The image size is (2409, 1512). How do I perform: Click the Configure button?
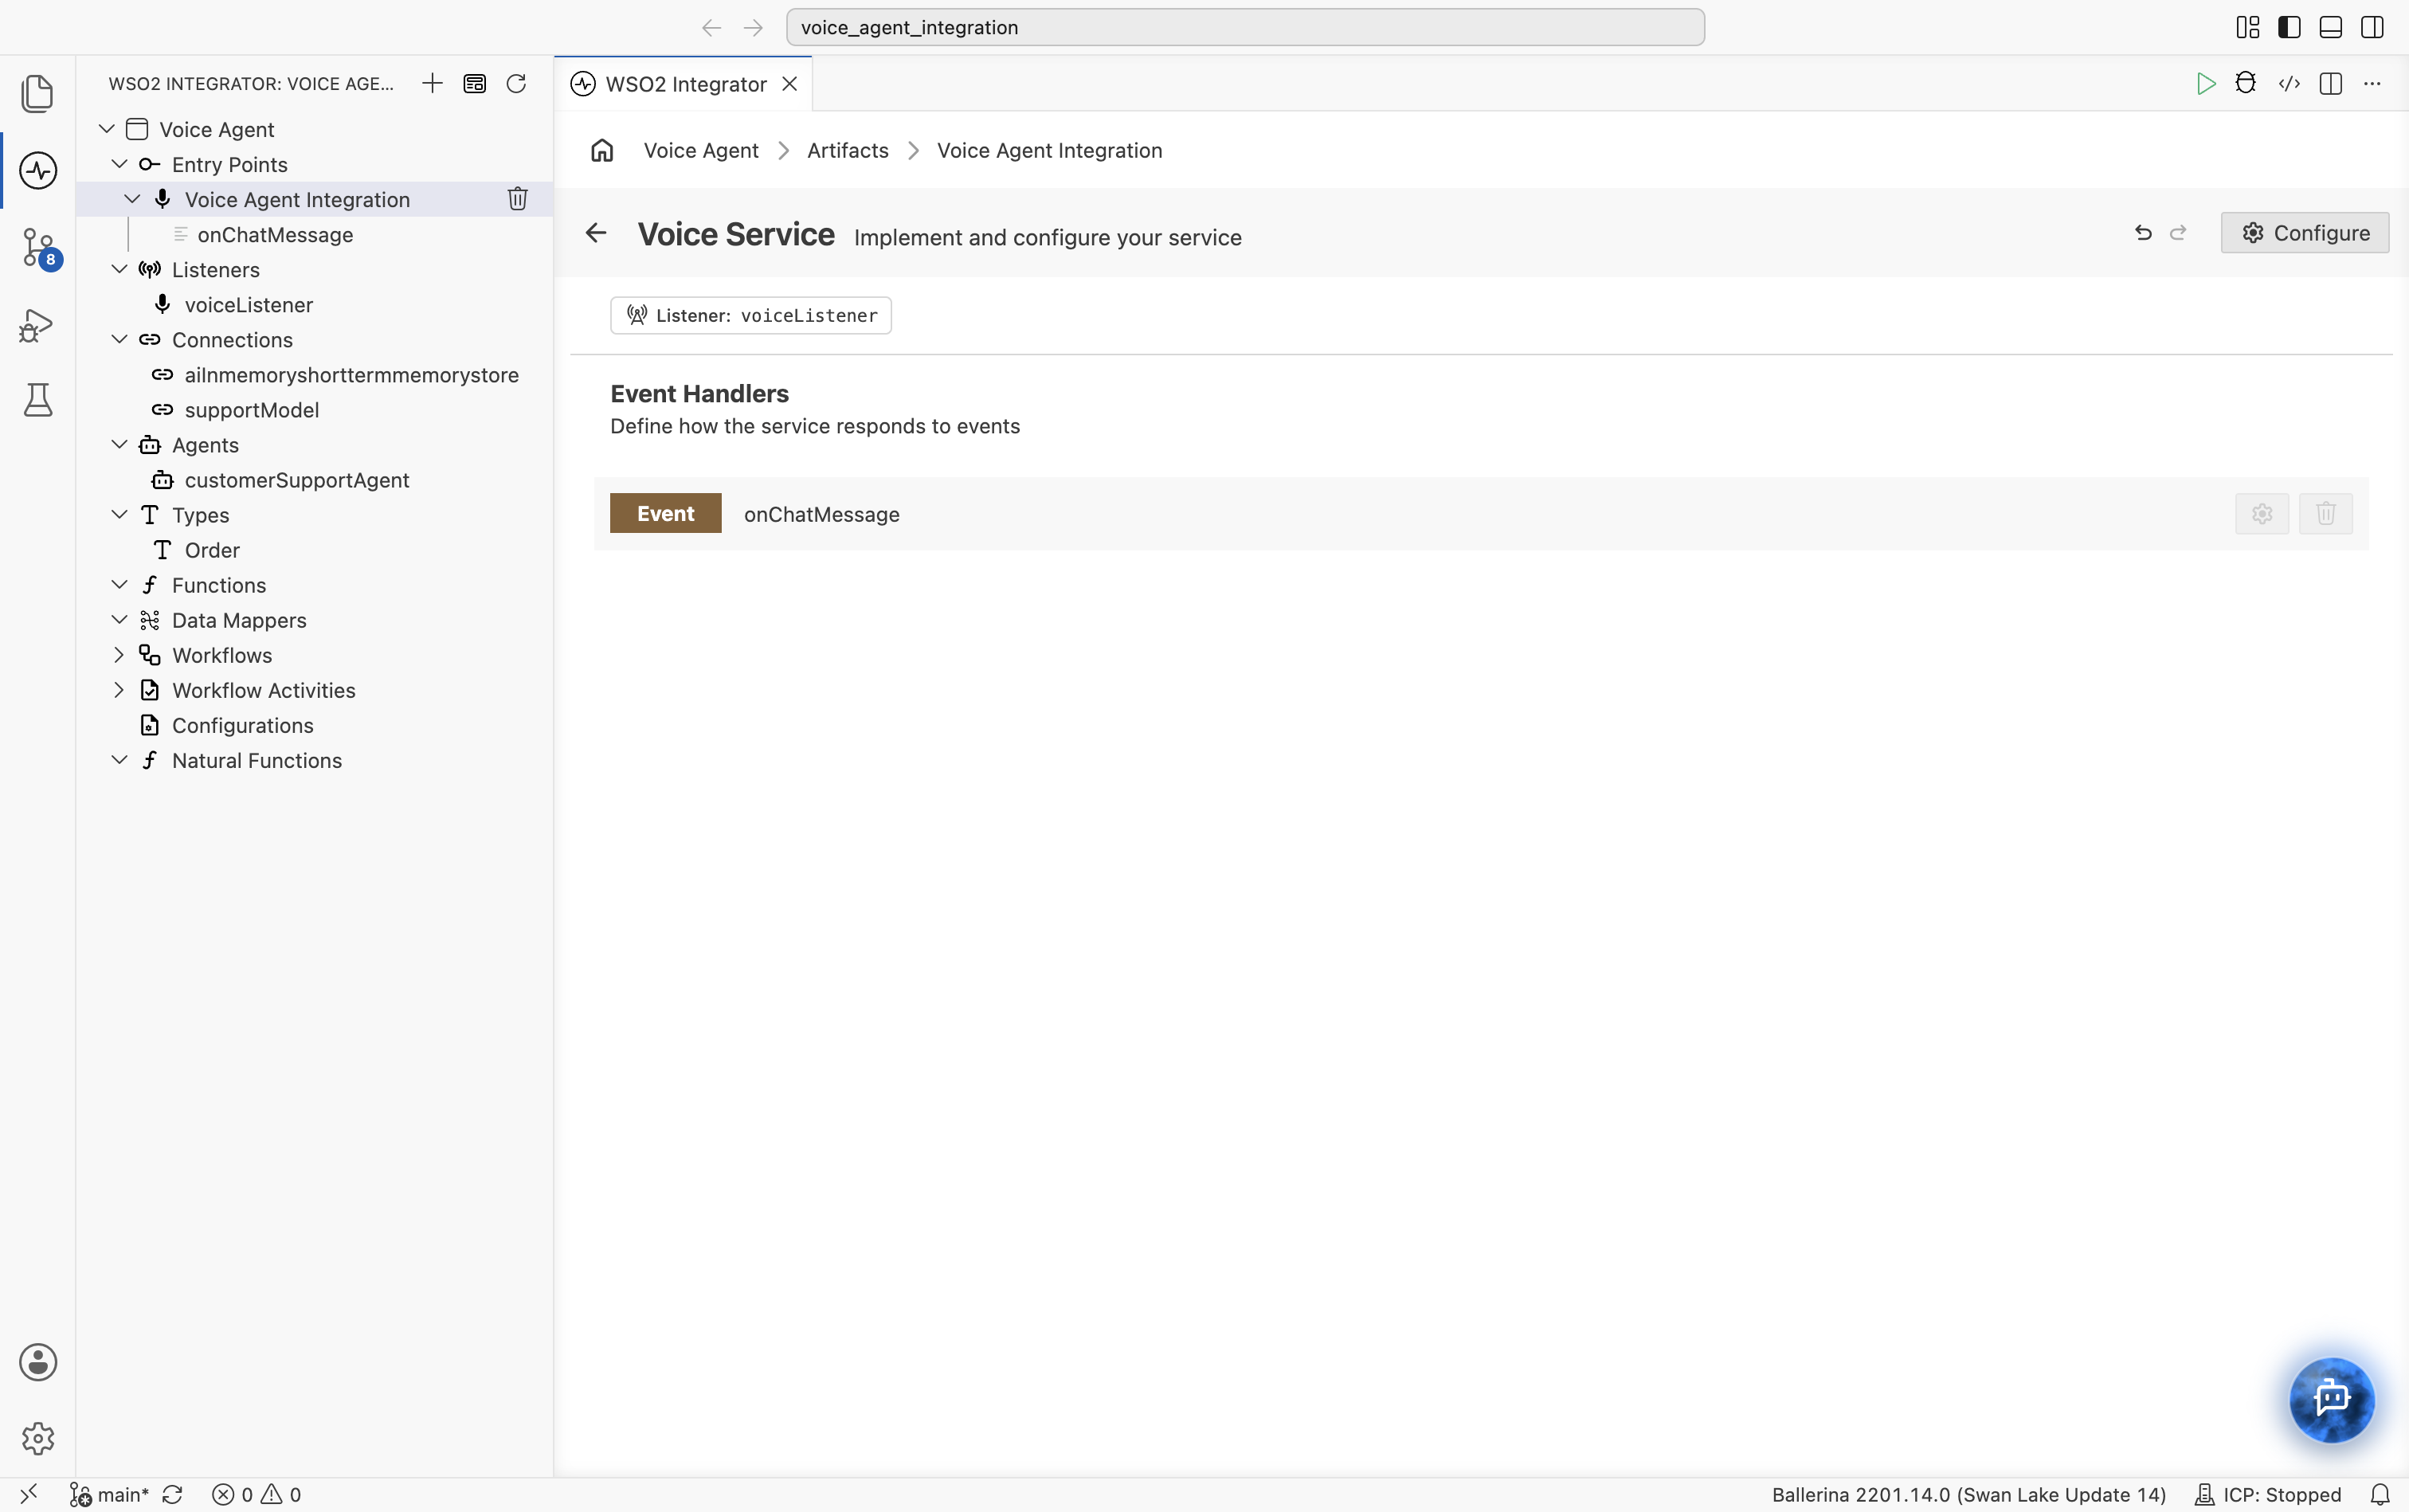[2304, 232]
